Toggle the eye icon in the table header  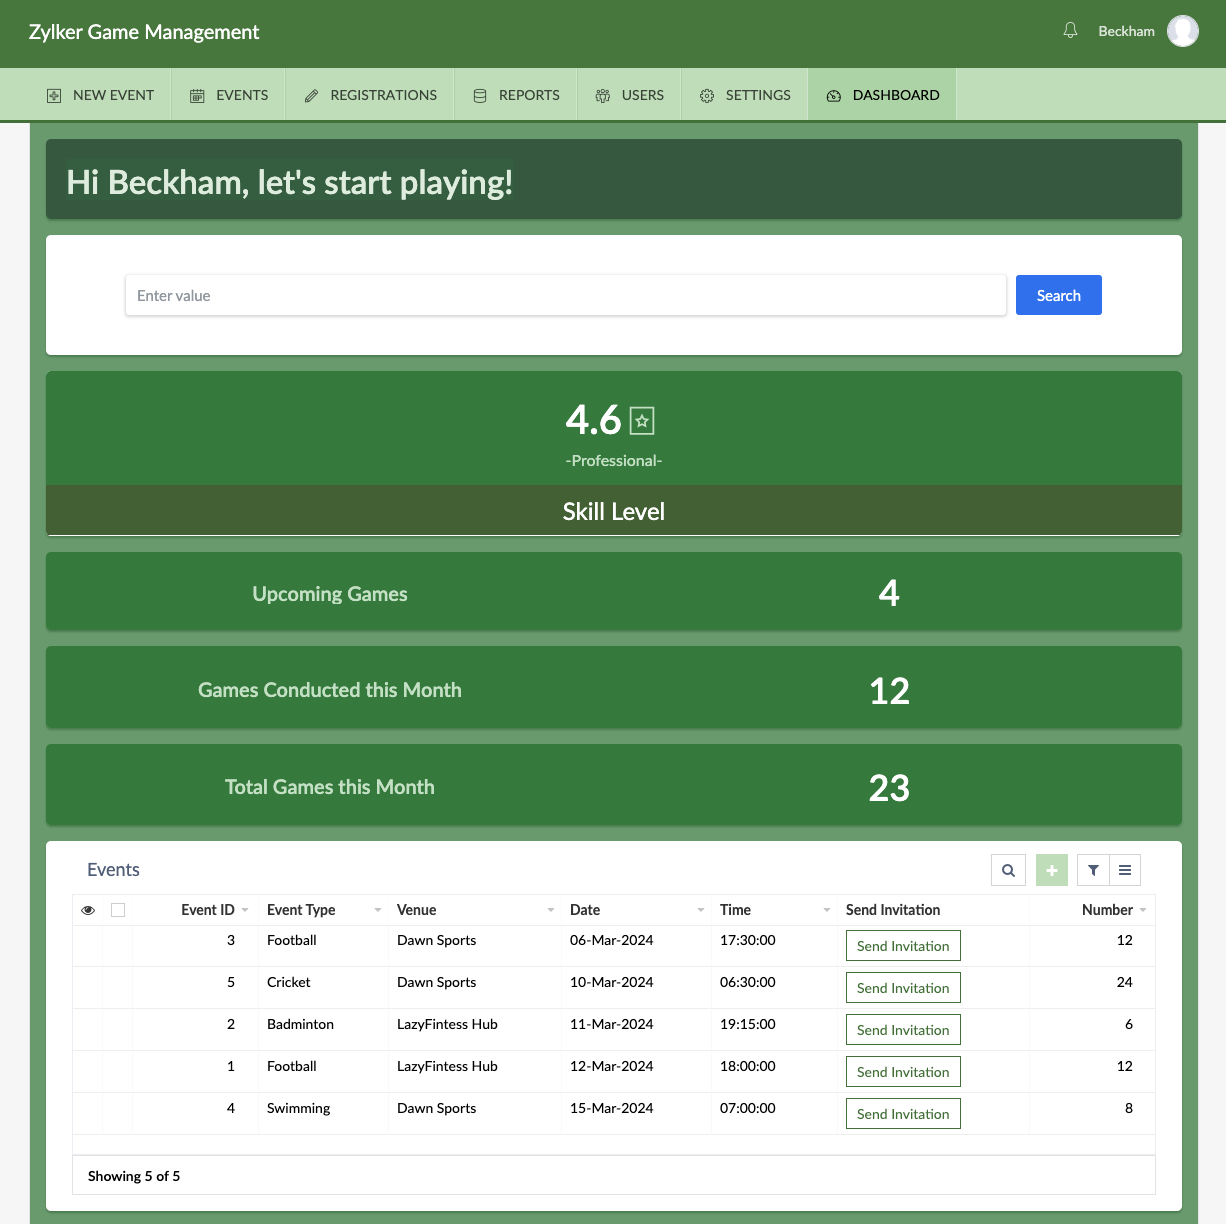(88, 910)
